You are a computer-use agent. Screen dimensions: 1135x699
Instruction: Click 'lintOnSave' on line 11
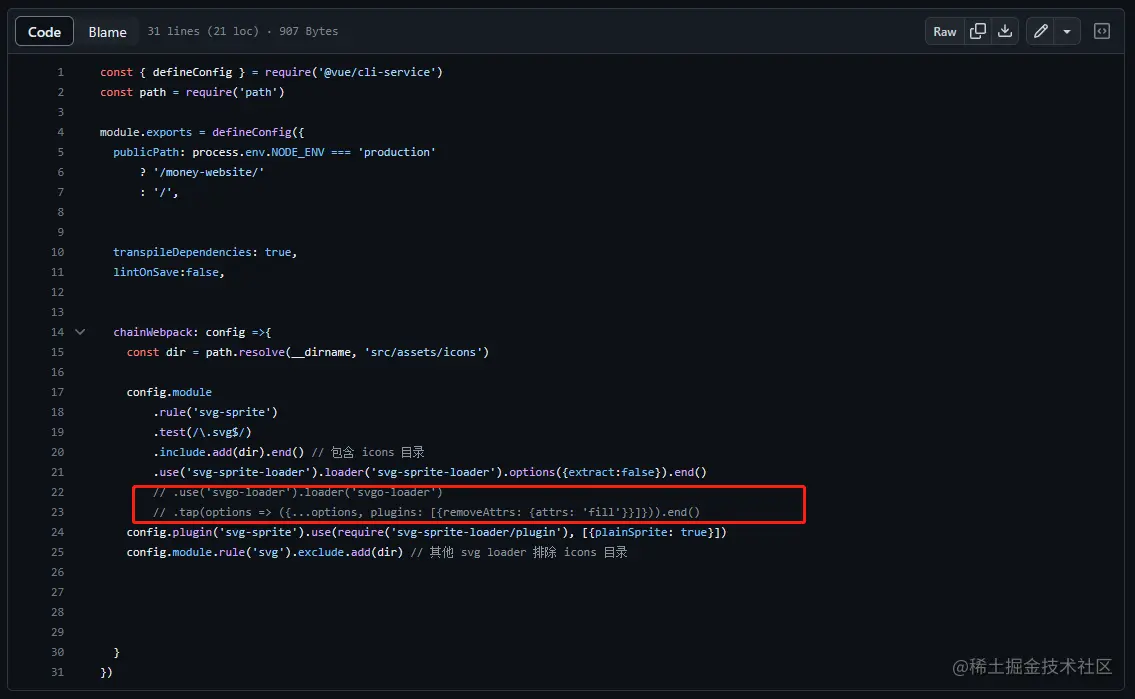pyautogui.click(x=145, y=272)
